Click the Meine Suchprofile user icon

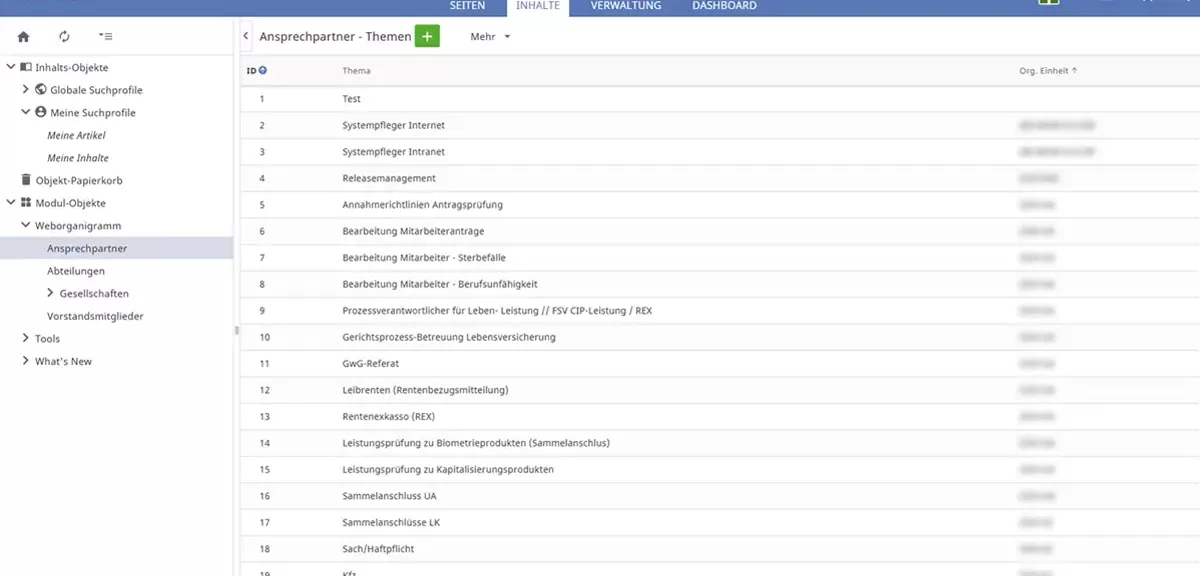click(x=39, y=112)
